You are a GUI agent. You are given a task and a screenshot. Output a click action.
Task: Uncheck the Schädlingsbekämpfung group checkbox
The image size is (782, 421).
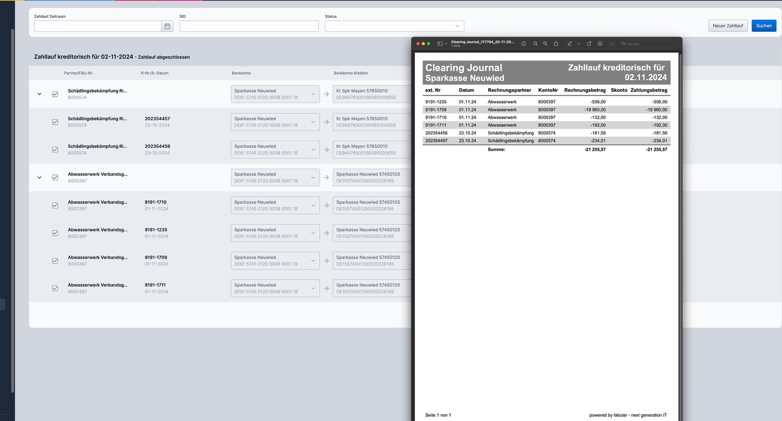(55, 94)
